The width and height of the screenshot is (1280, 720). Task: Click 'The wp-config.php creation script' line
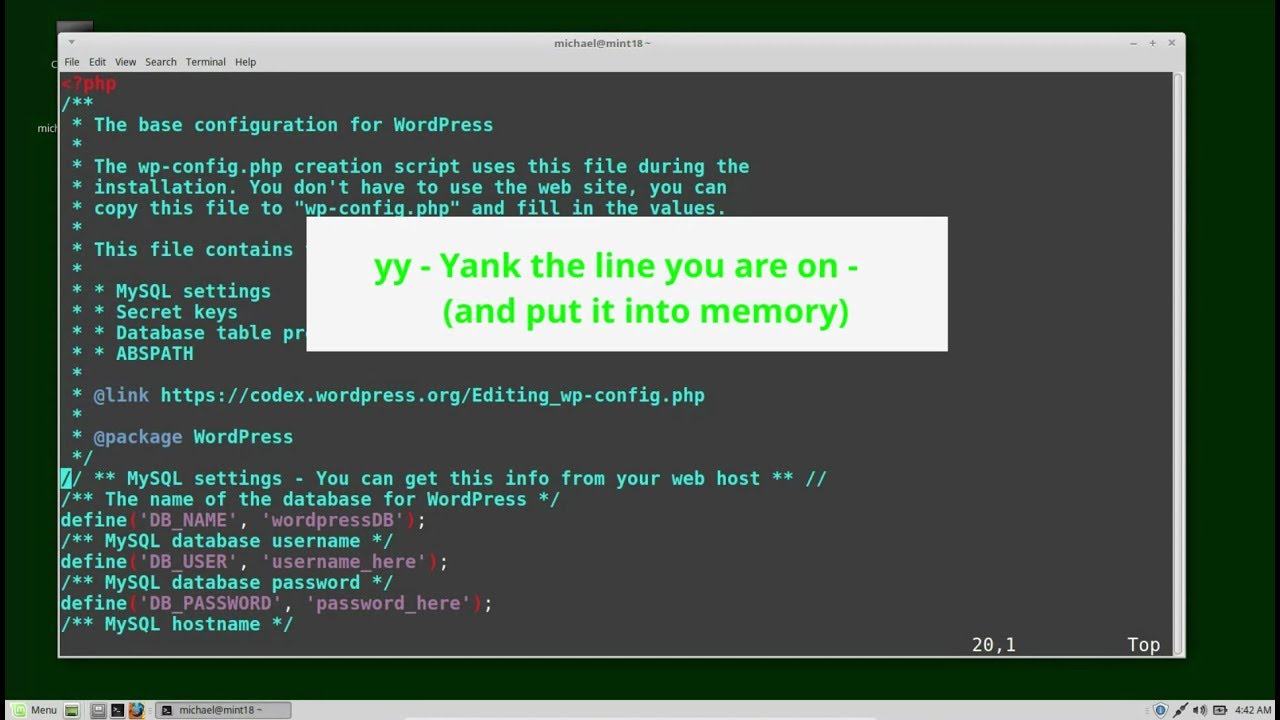[x=410, y=166]
